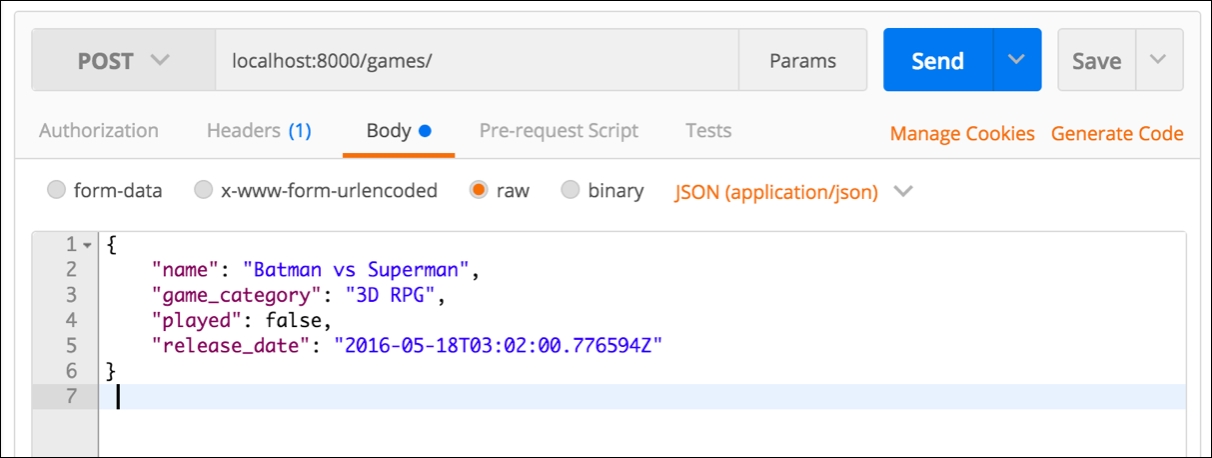The height and width of the screenshot is (458, 1212).
Task: Click the Manage Cookies link
Action: pyautogui.click(x=962, y=133)
